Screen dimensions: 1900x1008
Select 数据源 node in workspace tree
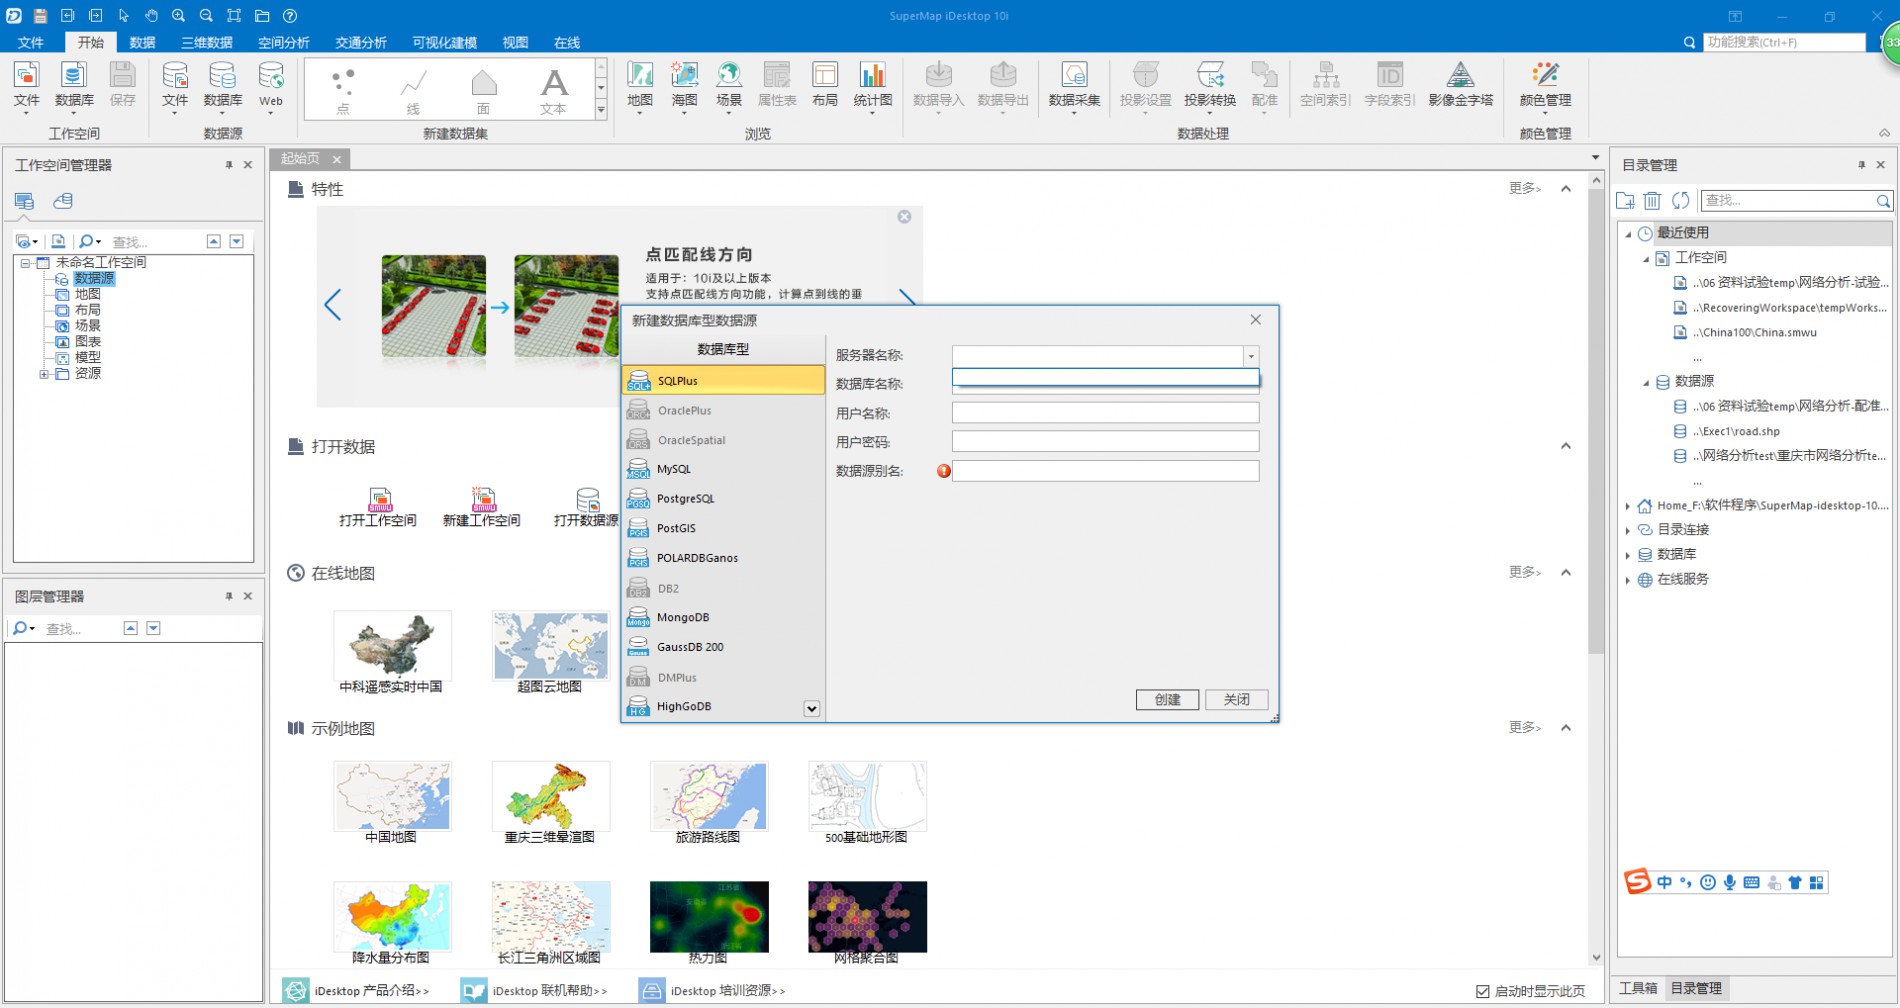click(94, 279)
